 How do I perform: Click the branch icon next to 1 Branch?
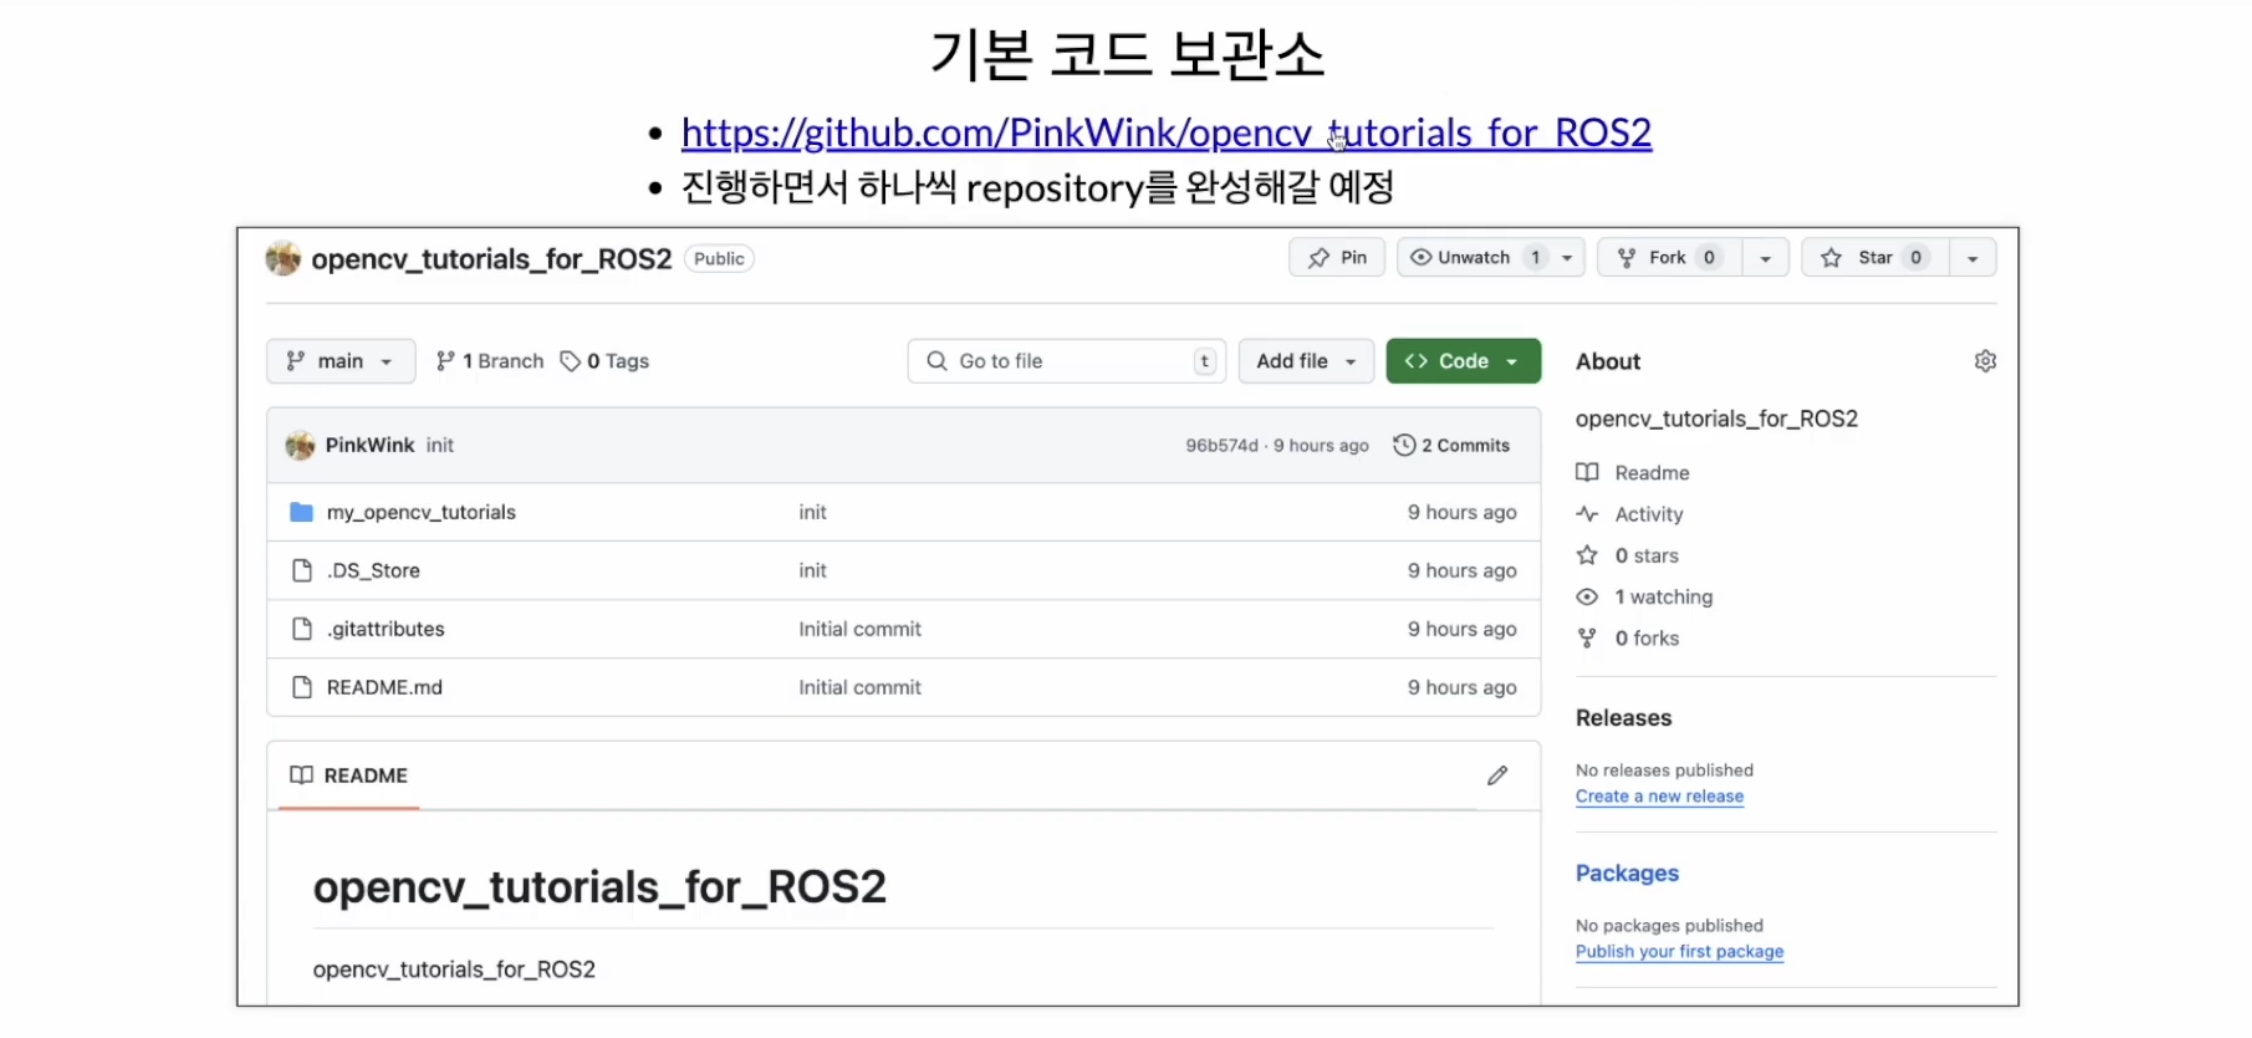pyautogui.click(x=446, y=361)
